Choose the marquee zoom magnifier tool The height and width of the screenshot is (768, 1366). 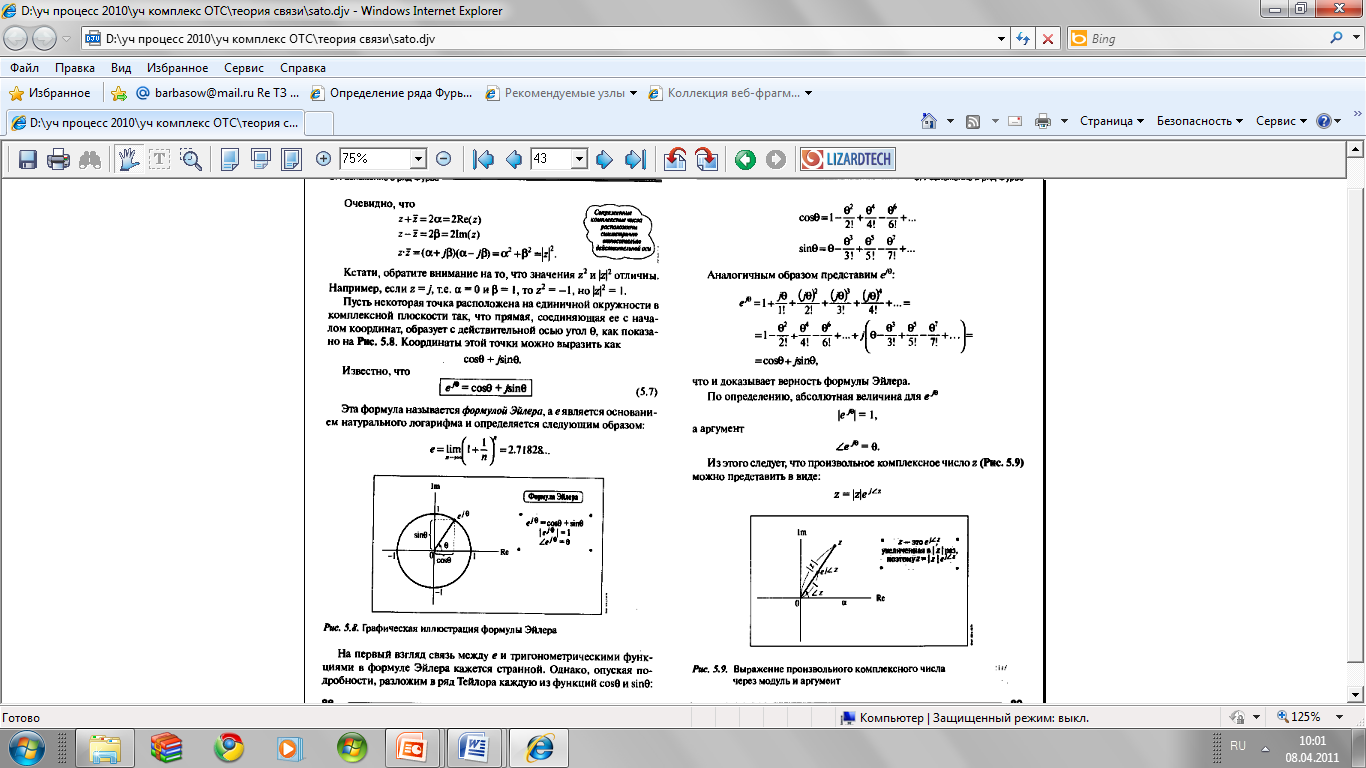(x=191, y=159)
